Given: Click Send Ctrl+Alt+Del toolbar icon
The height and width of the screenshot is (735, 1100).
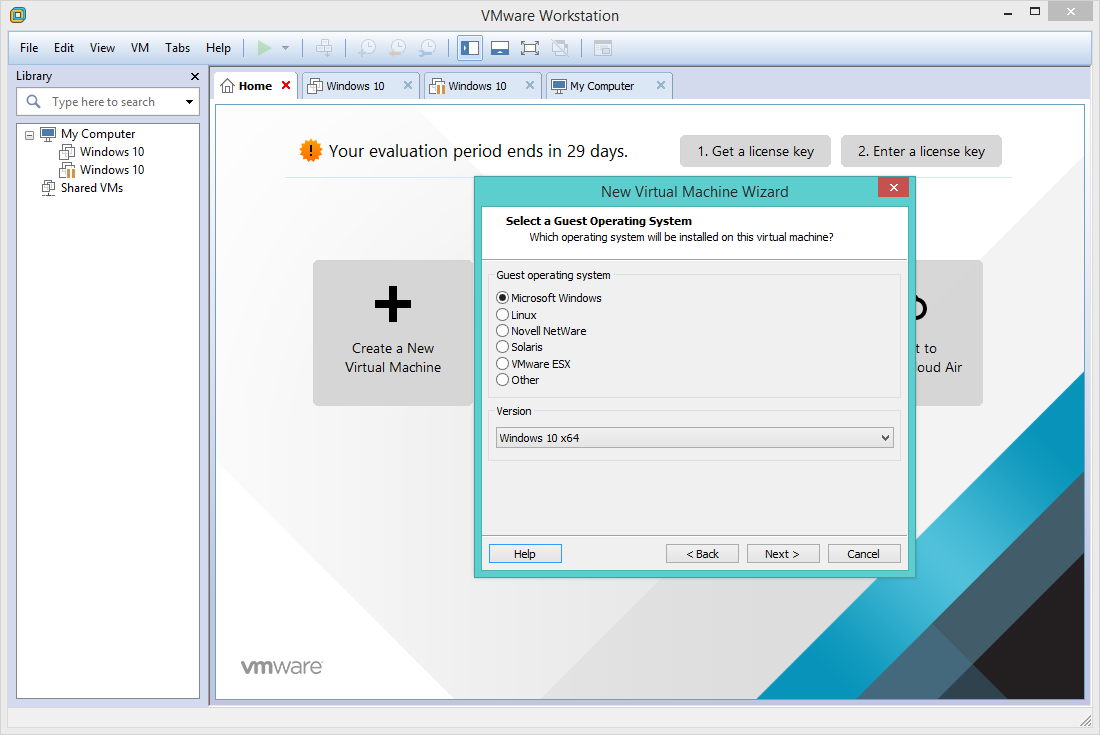Looking at the screenshot, I should [x=323, y=48].
